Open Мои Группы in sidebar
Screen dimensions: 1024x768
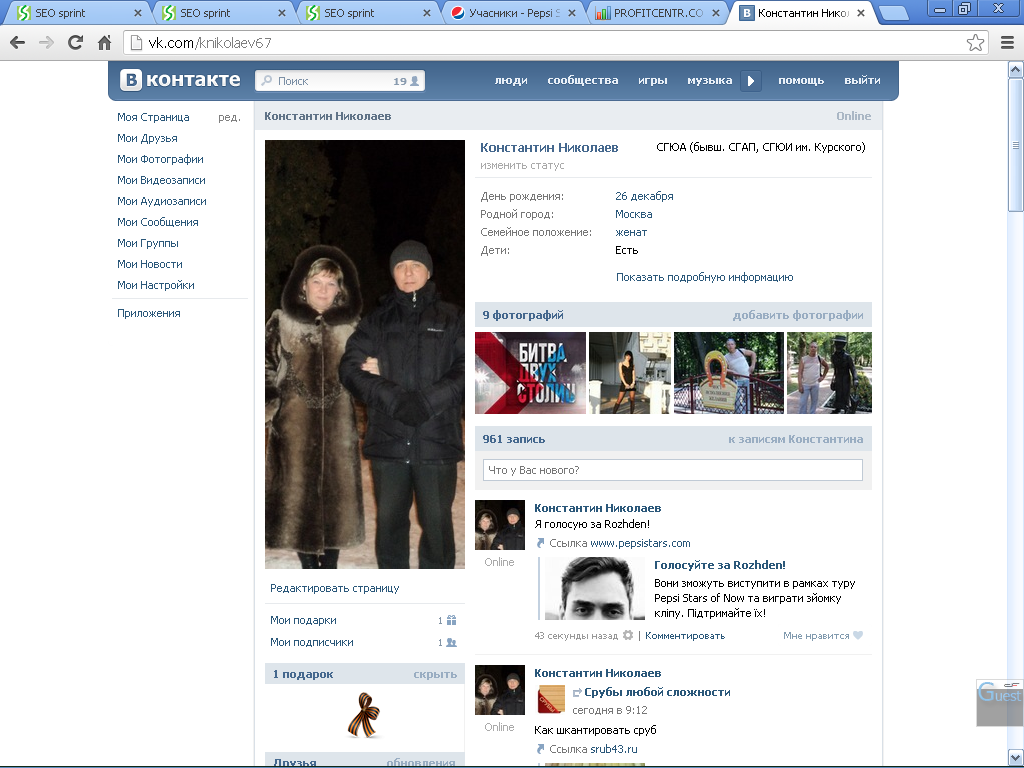click(148, 243)
